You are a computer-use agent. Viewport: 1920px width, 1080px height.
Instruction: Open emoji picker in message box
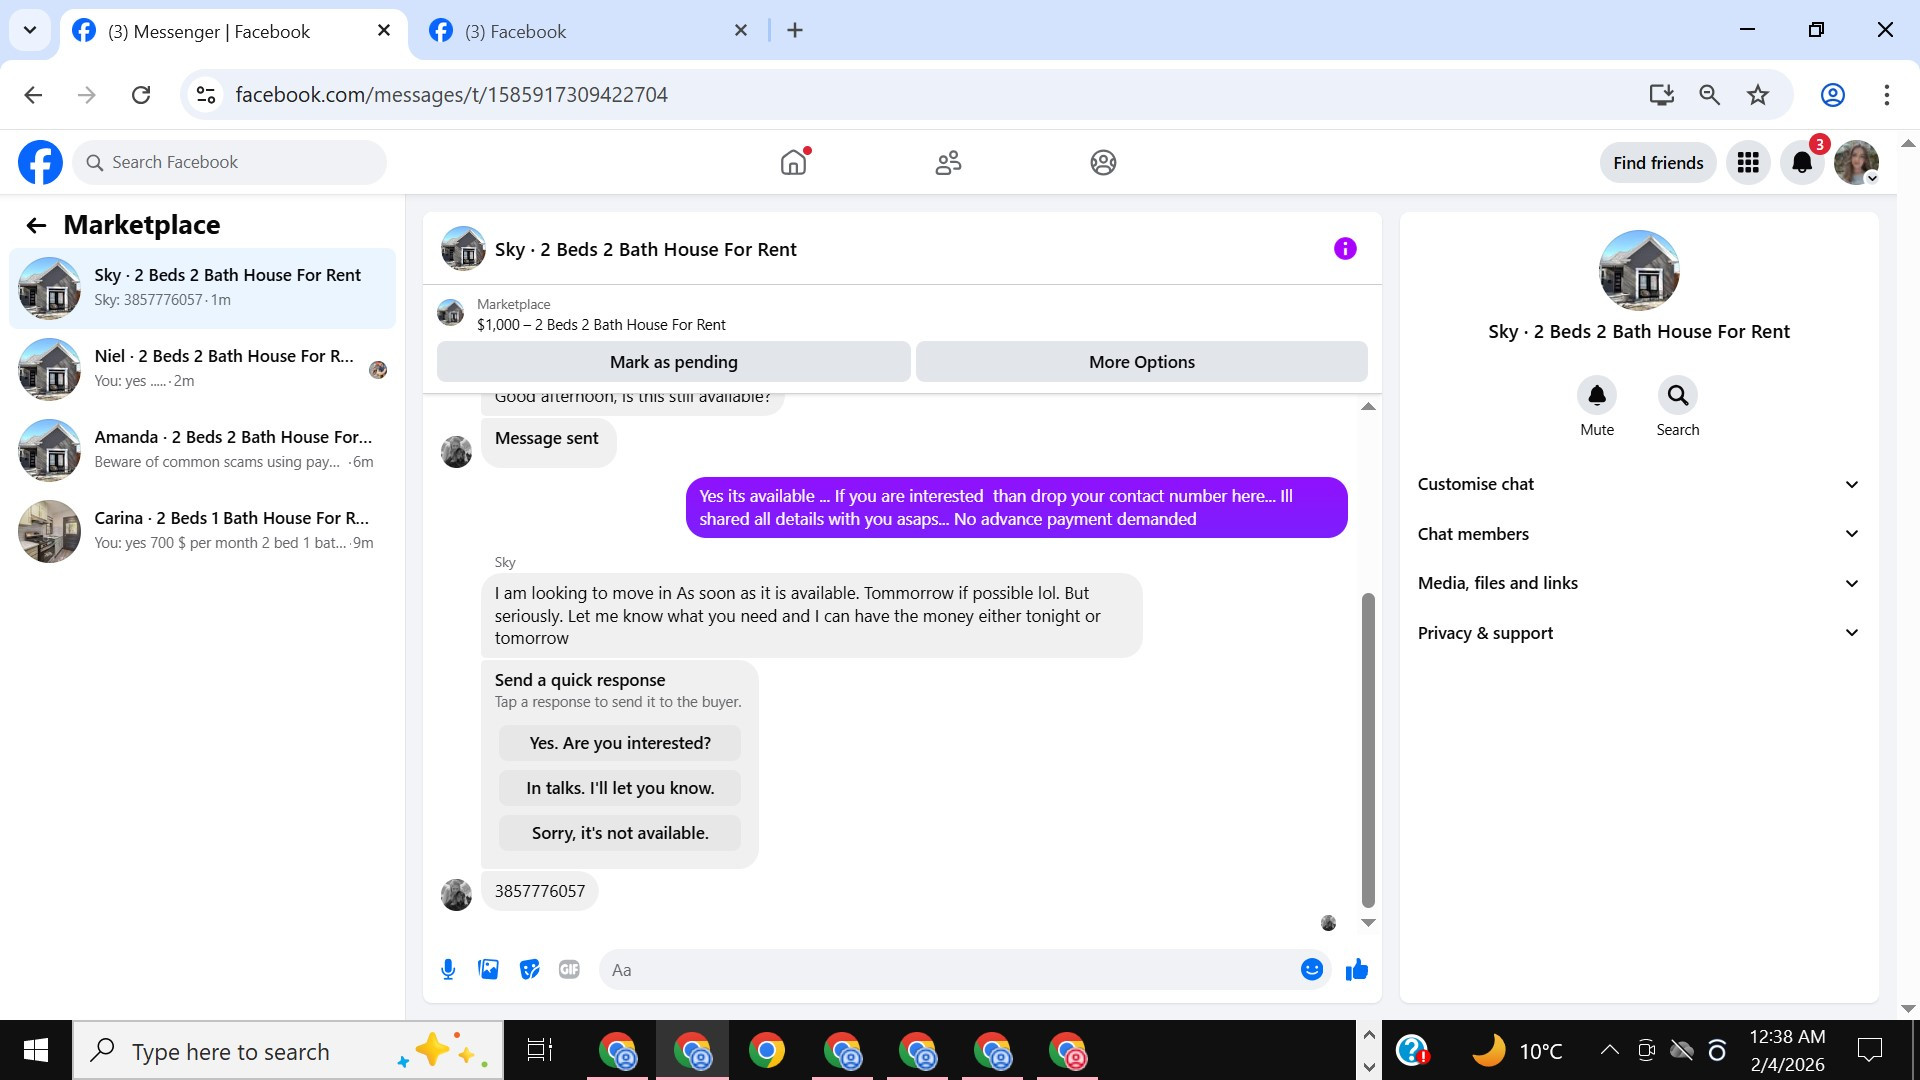1311,969
